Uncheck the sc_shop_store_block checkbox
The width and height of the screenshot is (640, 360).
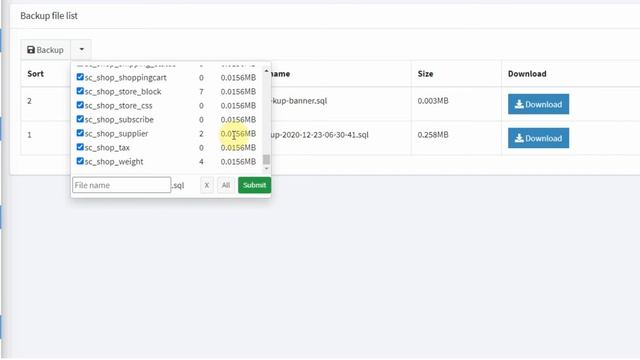[80, 91]
